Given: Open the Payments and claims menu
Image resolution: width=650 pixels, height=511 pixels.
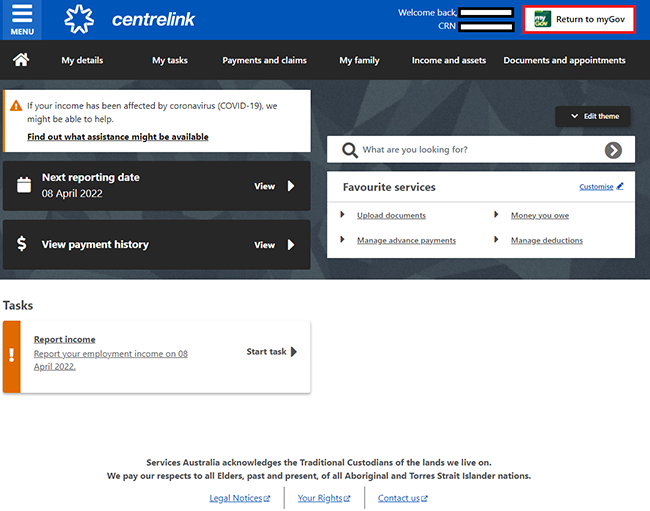Looking at the screenshot, I should (264, 60).
